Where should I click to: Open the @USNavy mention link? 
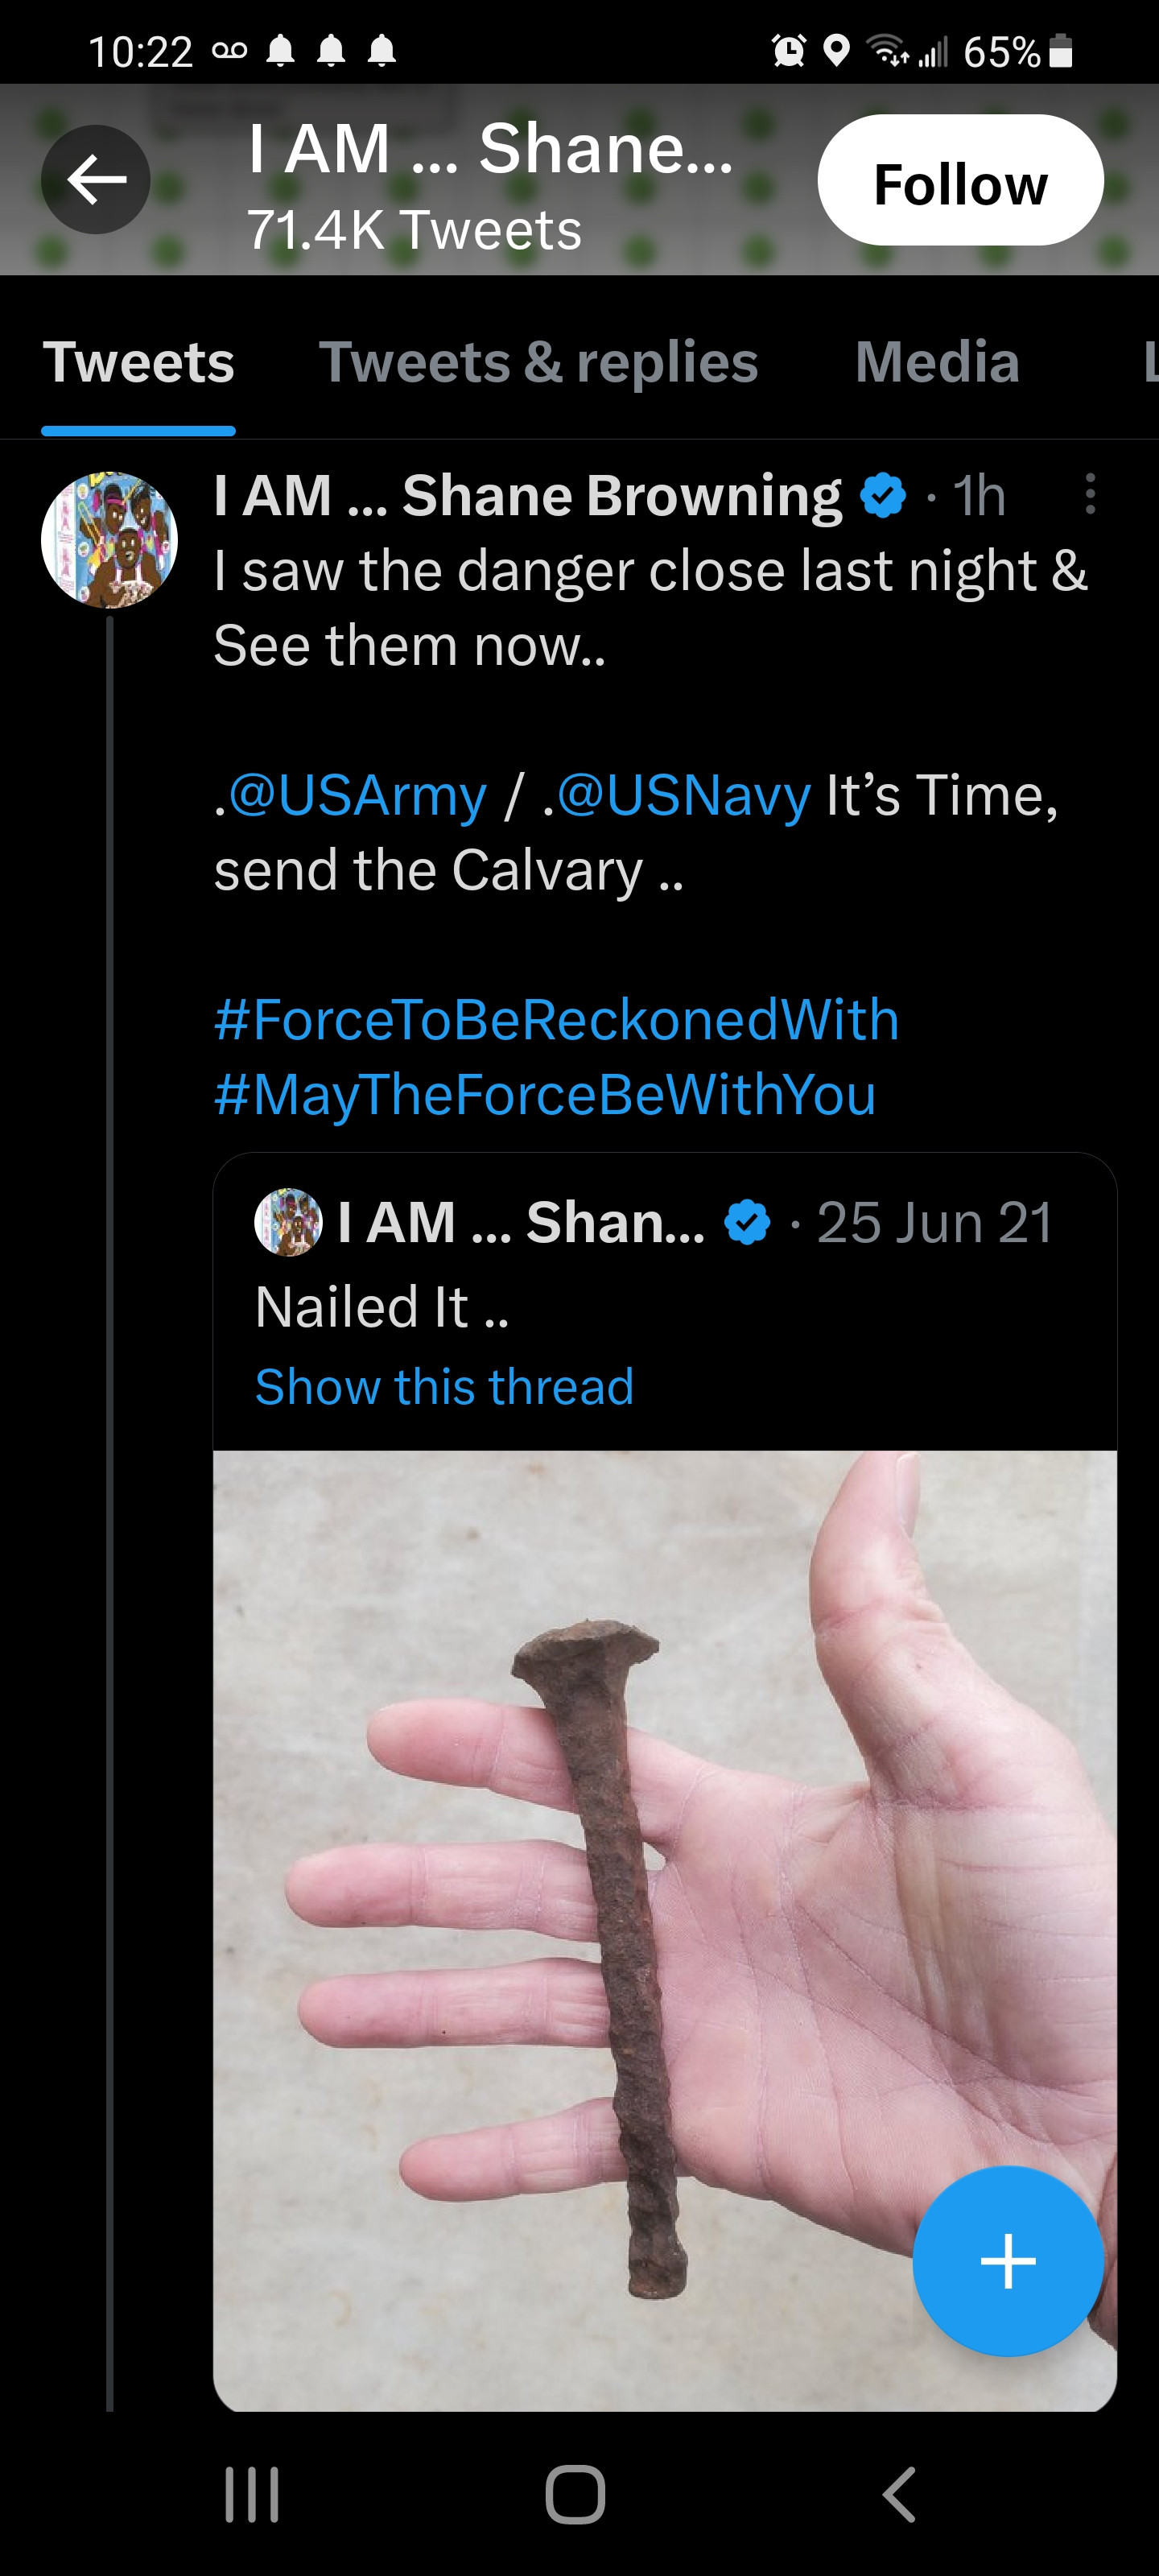click(x=683, y=796)
